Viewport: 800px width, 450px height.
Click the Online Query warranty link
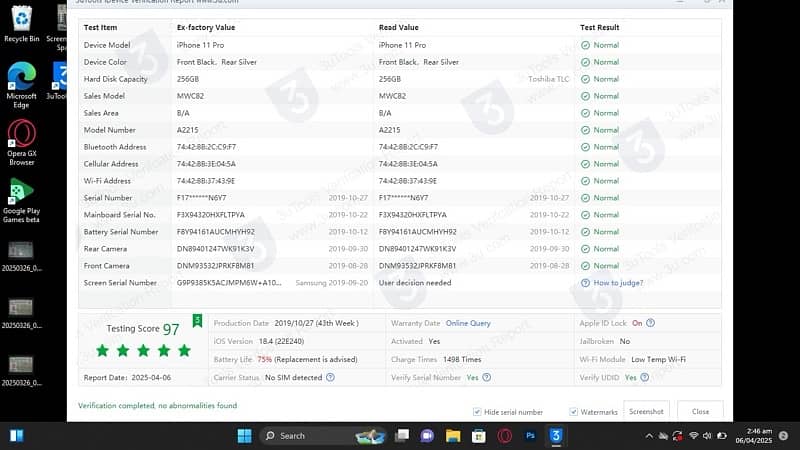468,323
